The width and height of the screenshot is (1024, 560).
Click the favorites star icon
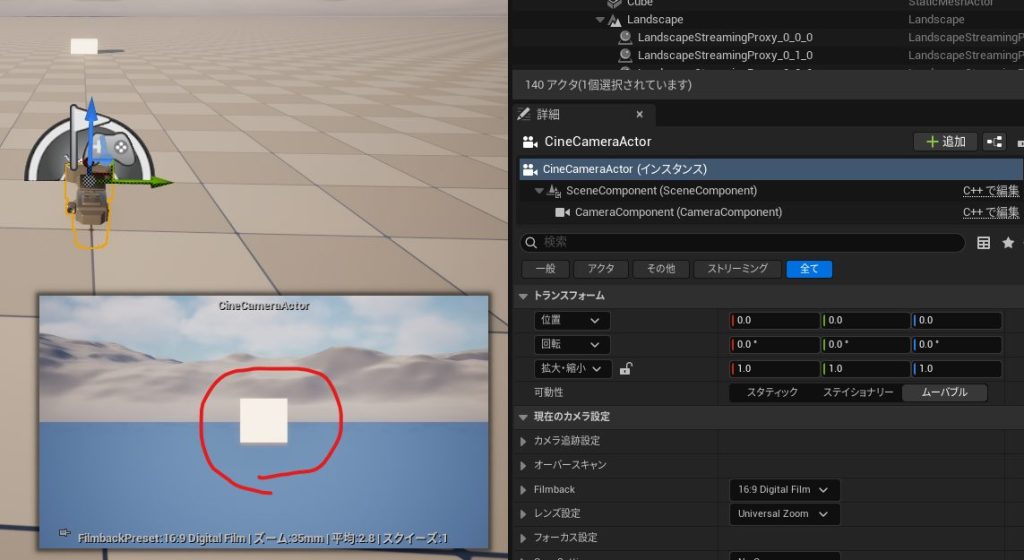pyautogui.click(x=1008, y=243)
